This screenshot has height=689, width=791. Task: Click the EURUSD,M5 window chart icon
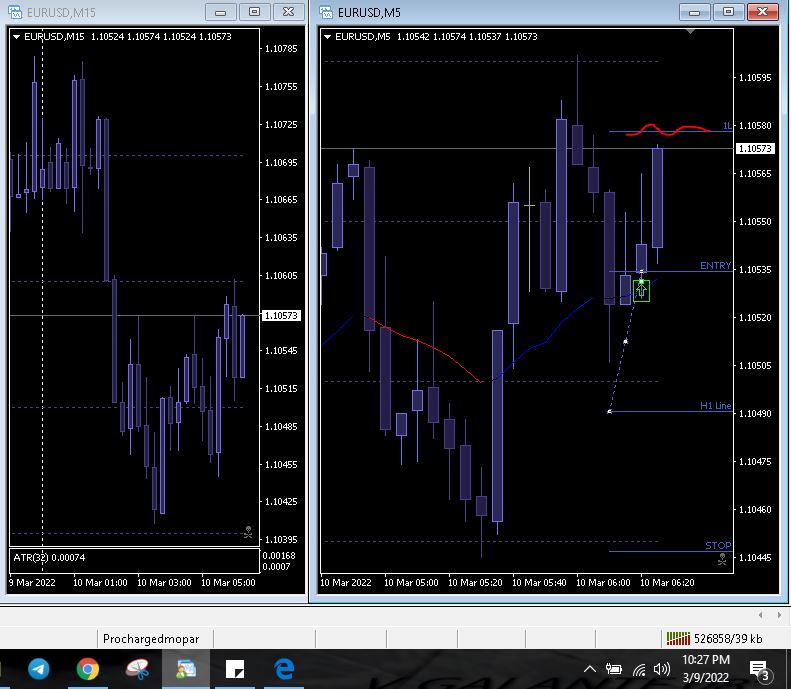(326, 12)
